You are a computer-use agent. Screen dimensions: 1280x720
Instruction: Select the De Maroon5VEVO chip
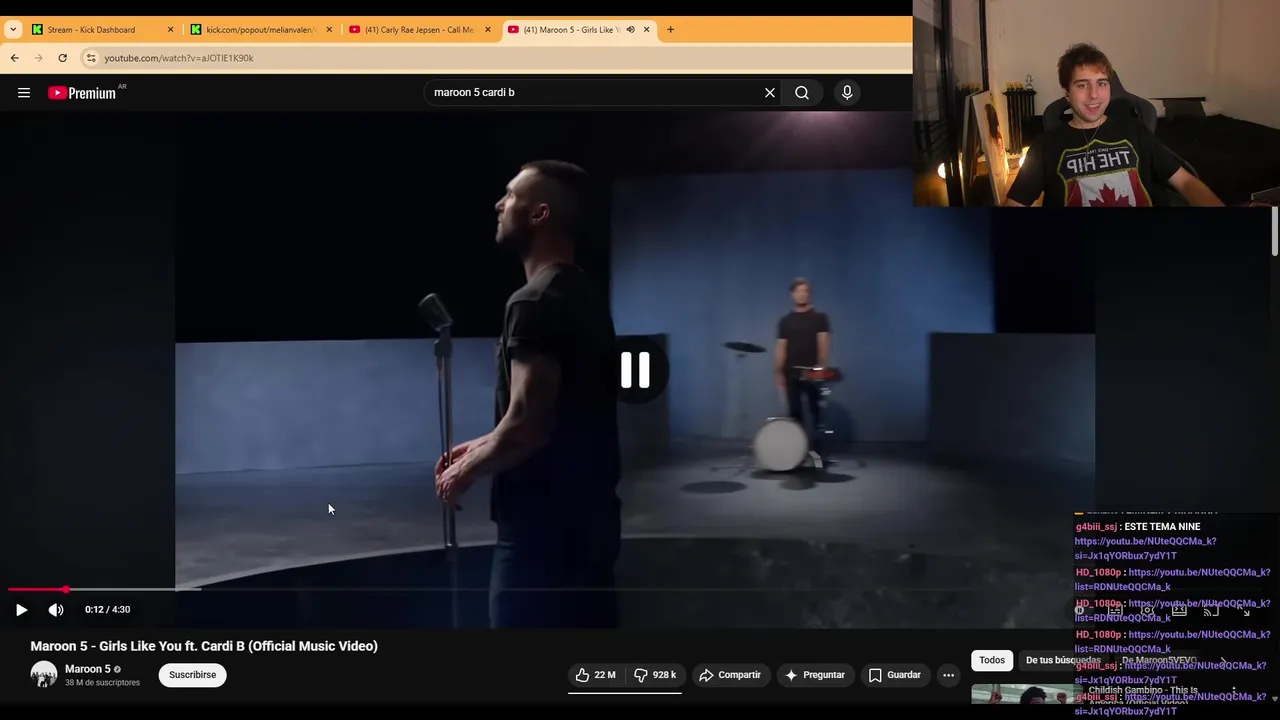[x=1158, y=660]
